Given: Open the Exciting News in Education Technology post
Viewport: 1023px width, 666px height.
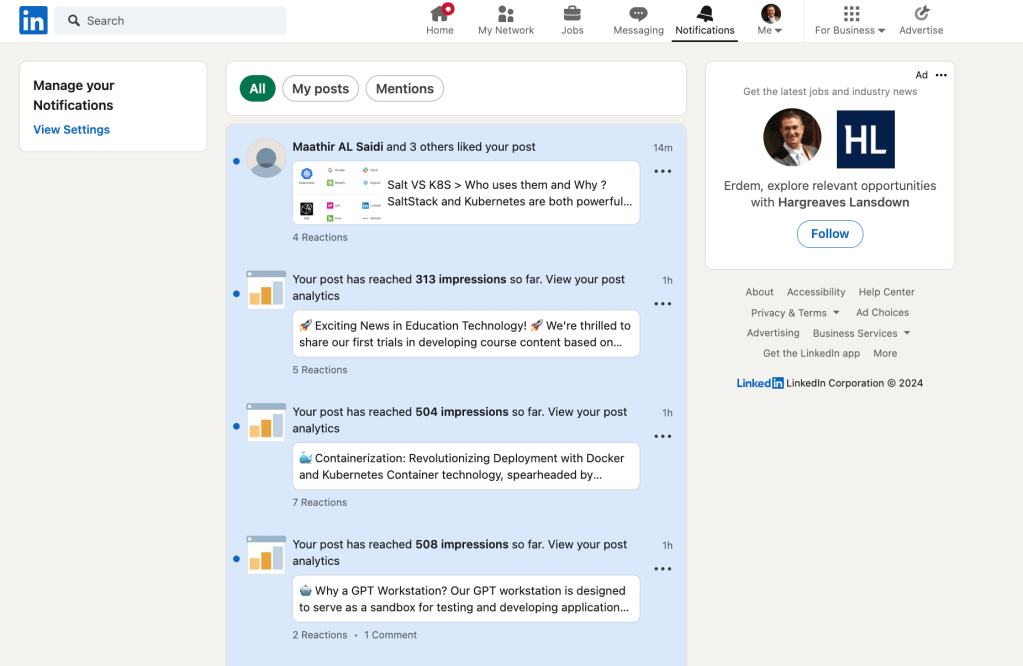Looking at the screenshot, I should [x=466, y=334].
